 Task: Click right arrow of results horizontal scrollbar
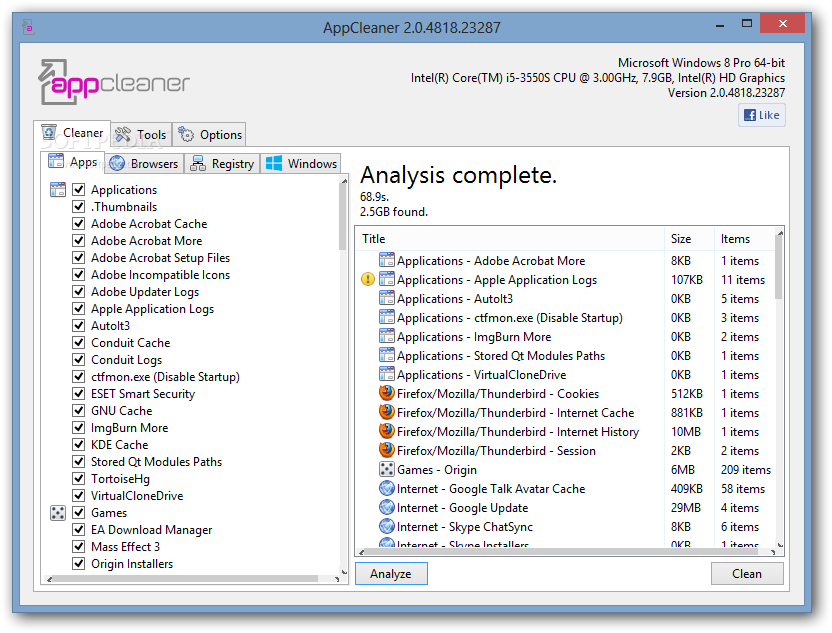click(x=773, y=552)
